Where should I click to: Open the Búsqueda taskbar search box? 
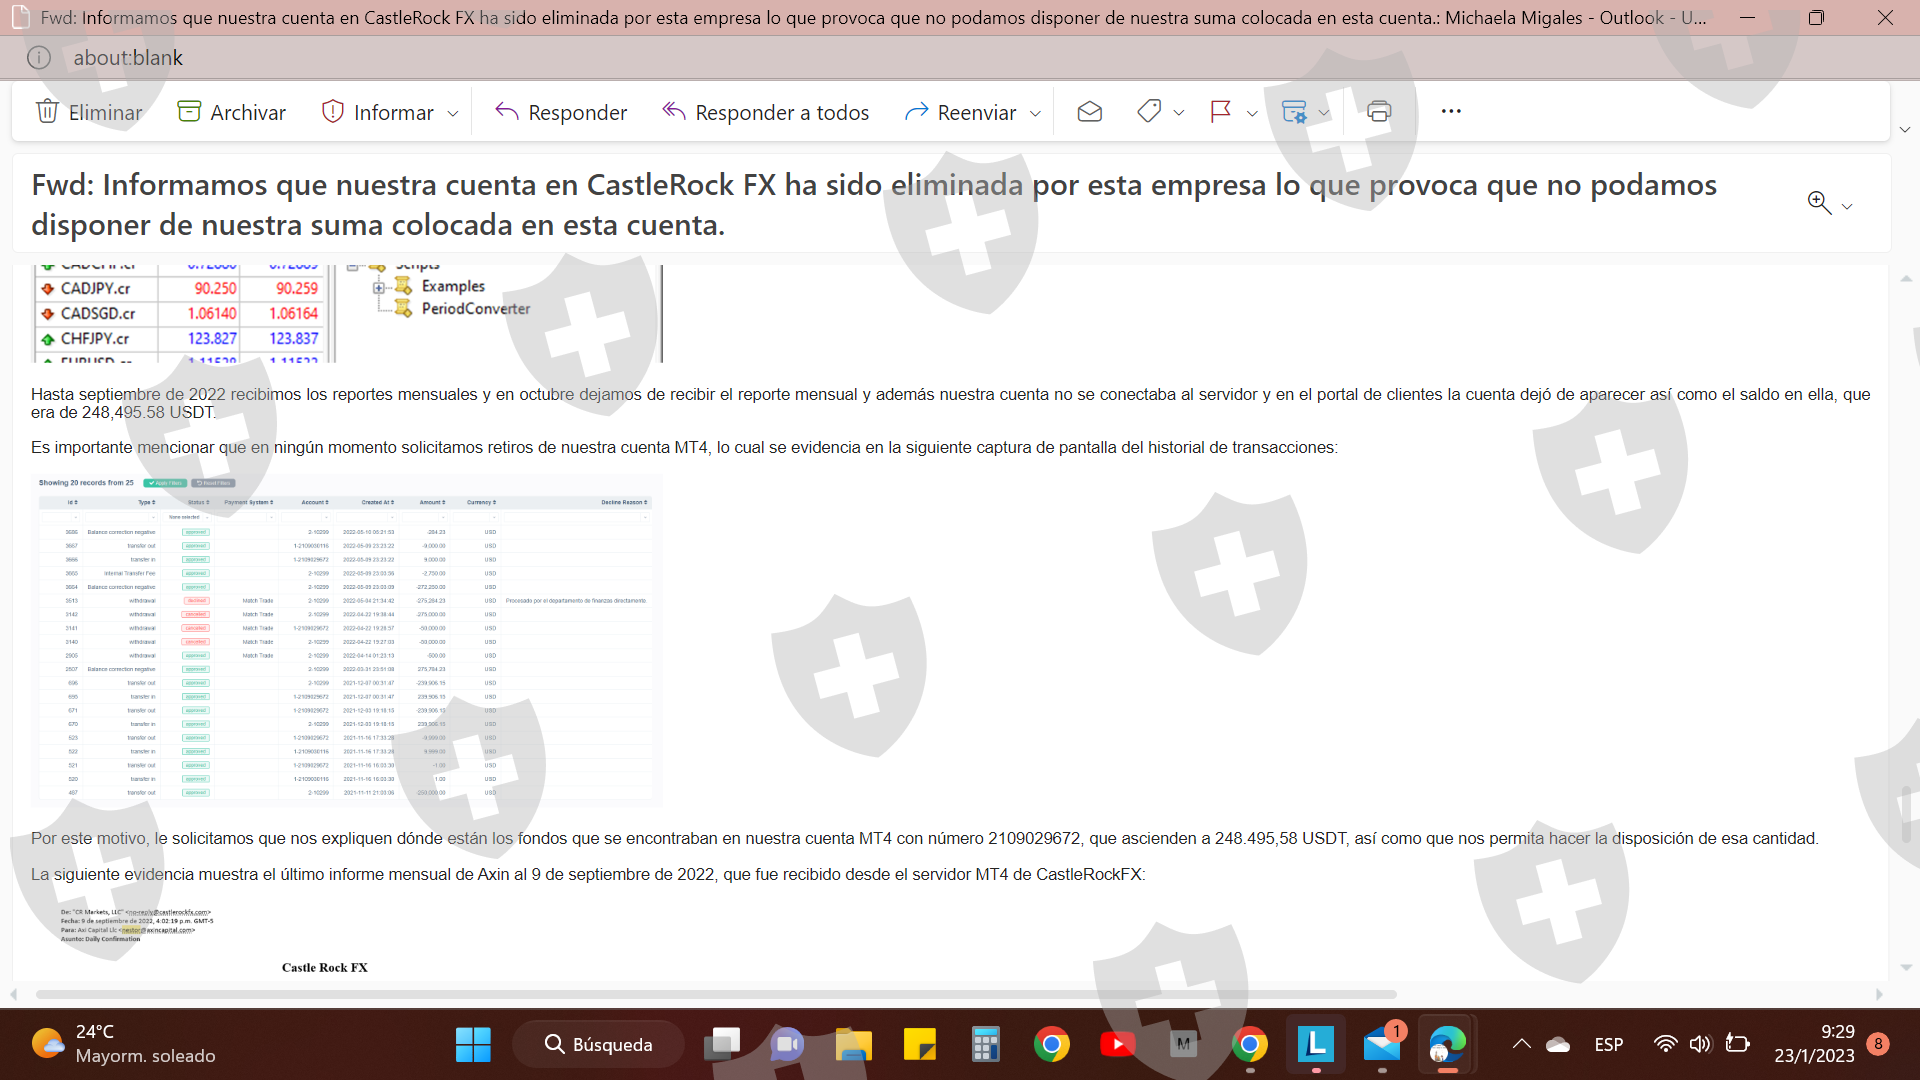[x=598, y=1045]
